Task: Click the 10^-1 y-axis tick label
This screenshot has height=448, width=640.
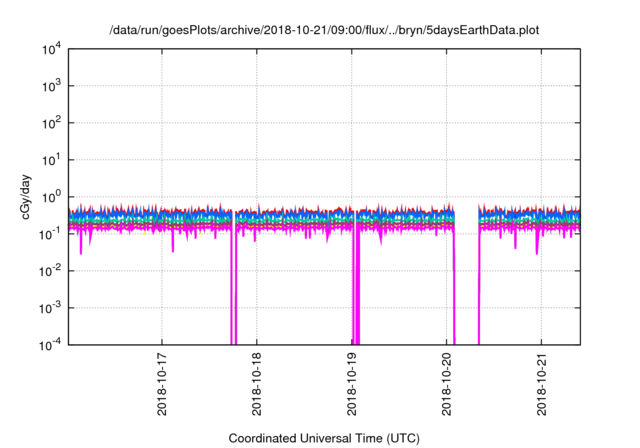Action: pyautogui.click(x=50, y=234)
